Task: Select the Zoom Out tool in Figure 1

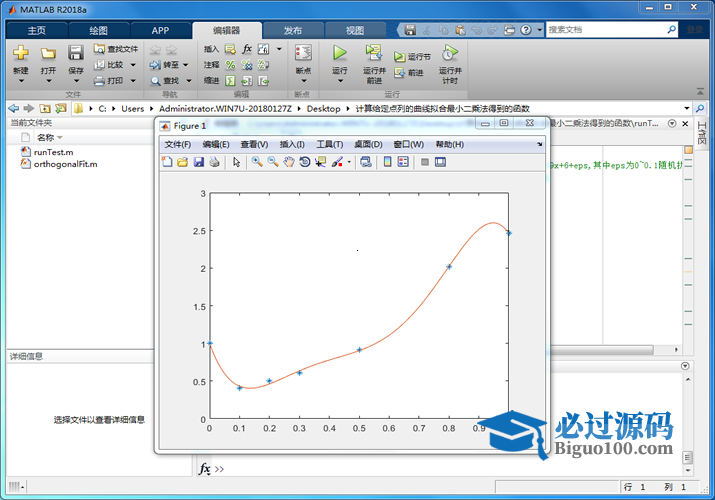Action: tap(273, 162)
